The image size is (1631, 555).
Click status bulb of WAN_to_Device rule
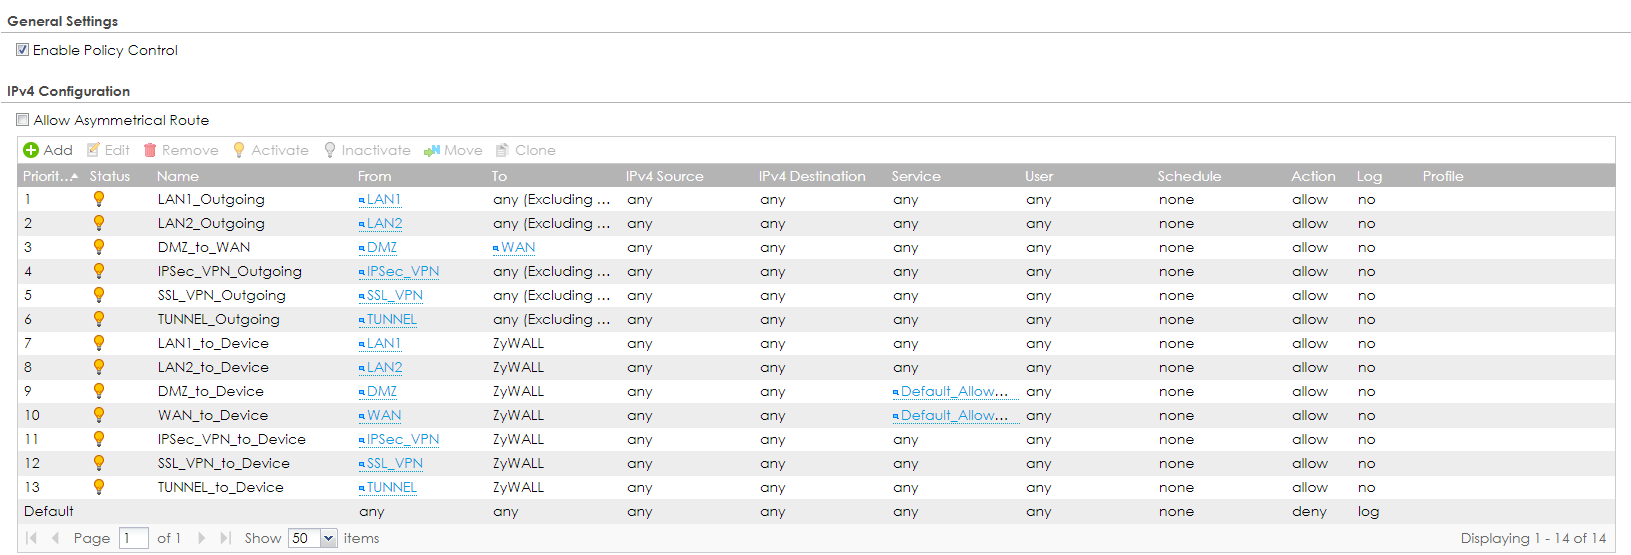click(99, 415)
